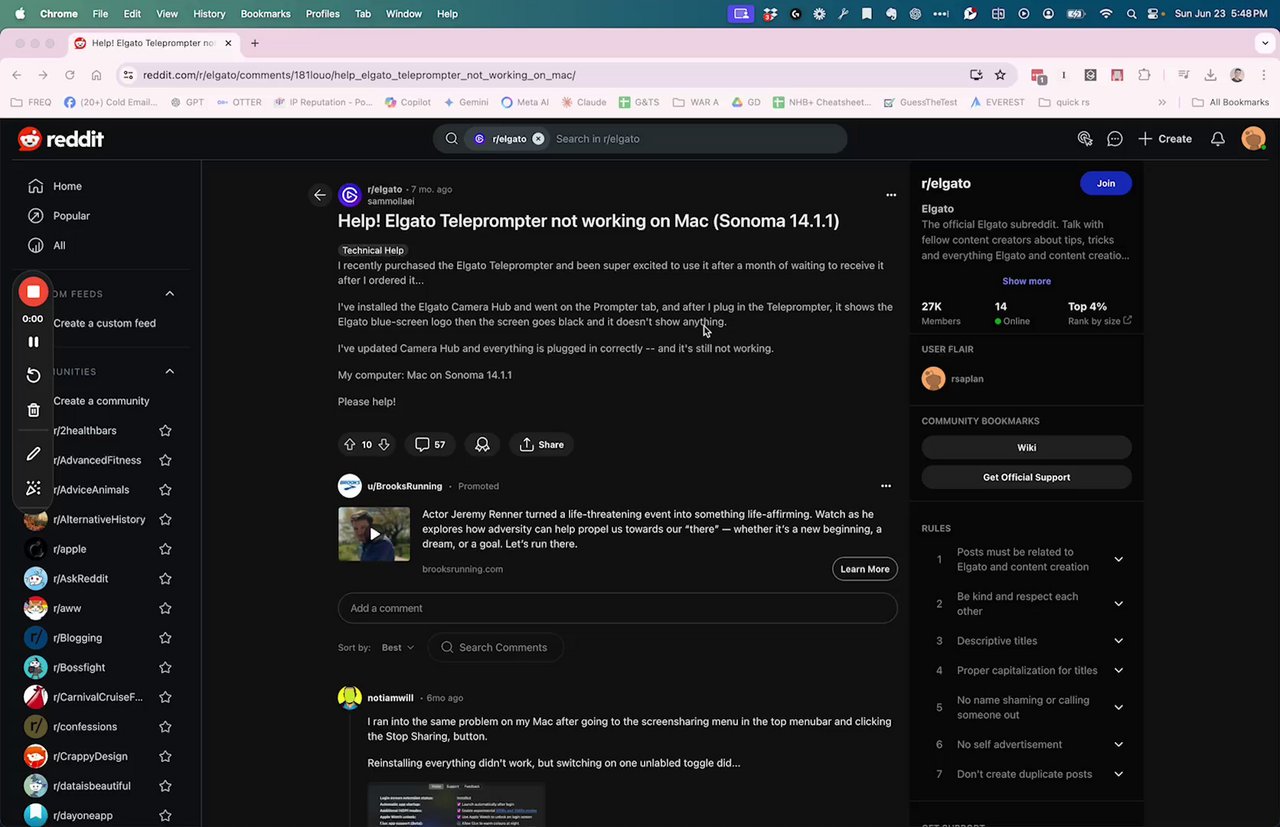1280x827 pixels.
Task: Favorite r/aww with its star
Action: pos(165,608)
